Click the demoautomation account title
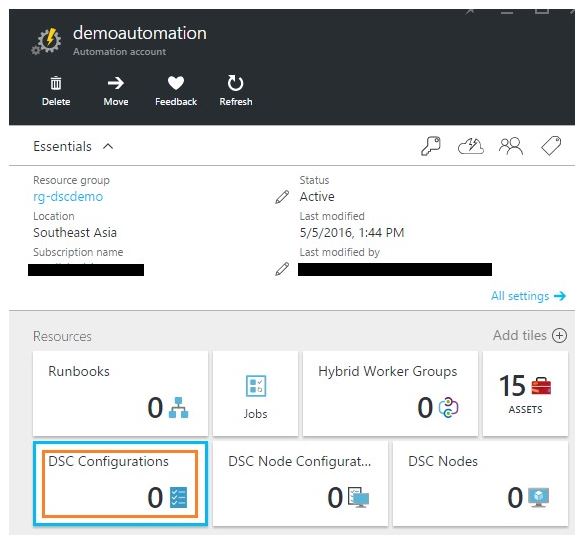Screen dimensions: 586x545 pos(140,33)
